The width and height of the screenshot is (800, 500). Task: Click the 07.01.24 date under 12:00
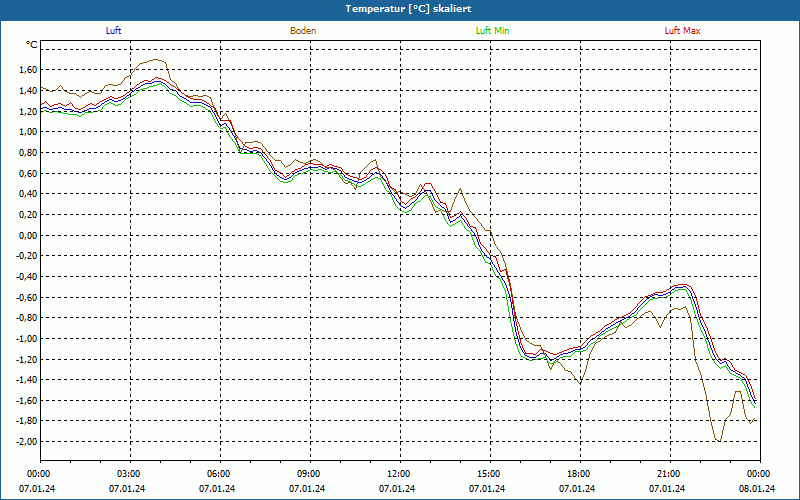coord(397,489)
